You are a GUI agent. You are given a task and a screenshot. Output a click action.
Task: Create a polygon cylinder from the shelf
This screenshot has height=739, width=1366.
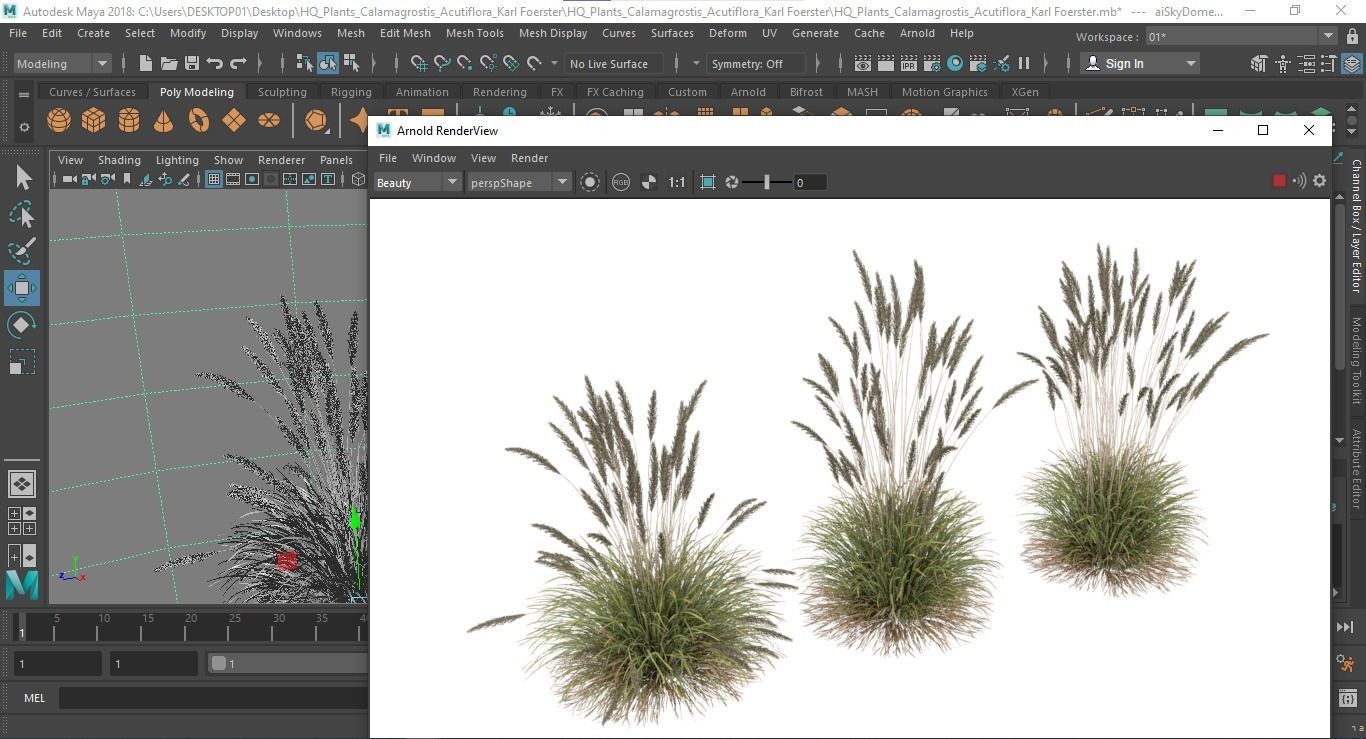129,121
